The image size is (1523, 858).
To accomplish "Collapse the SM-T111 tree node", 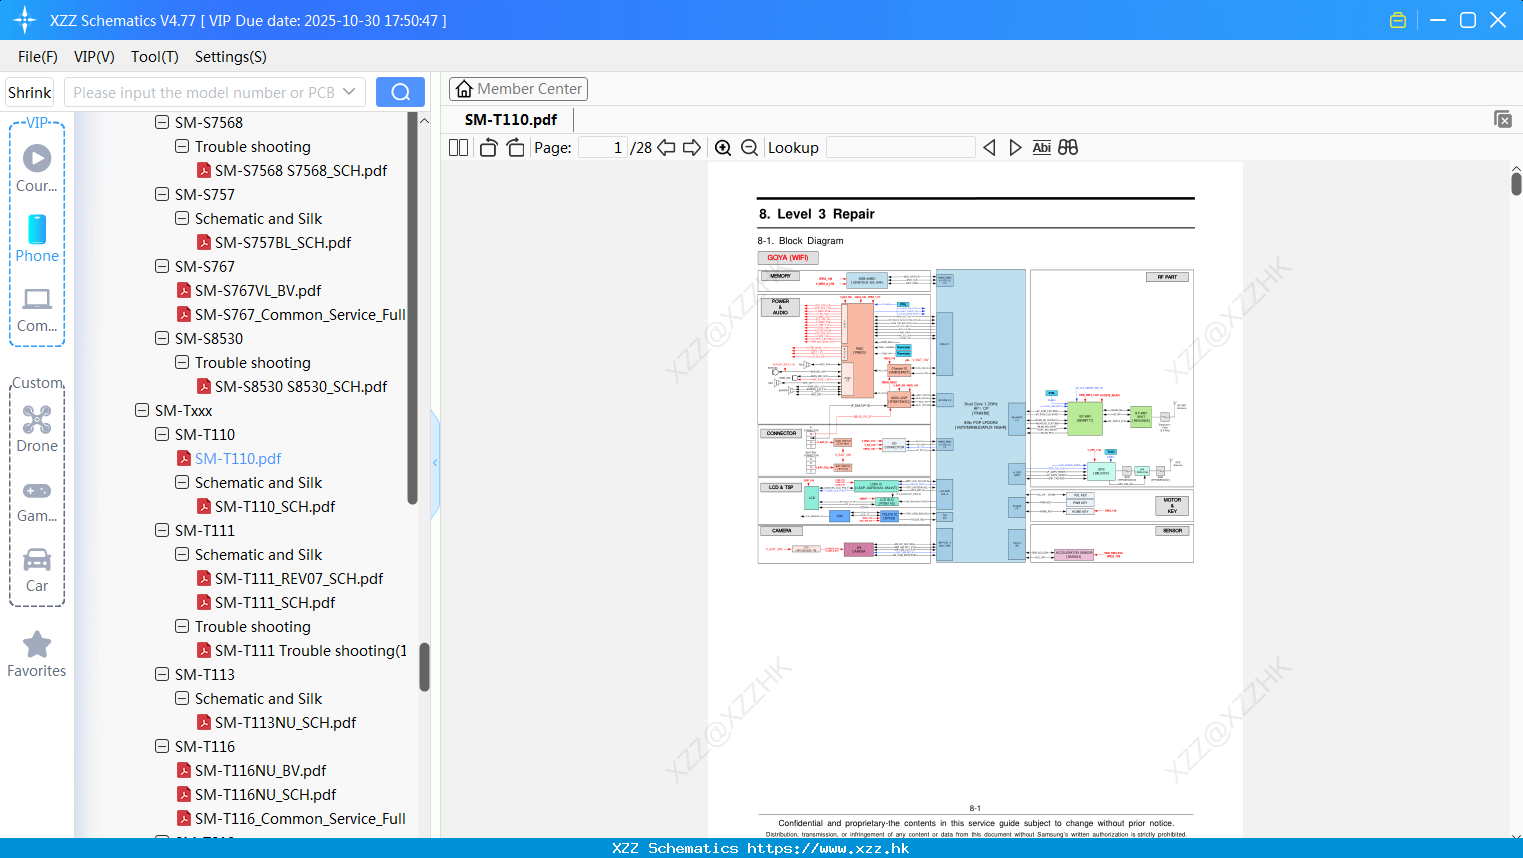I will tap(162, 530).
